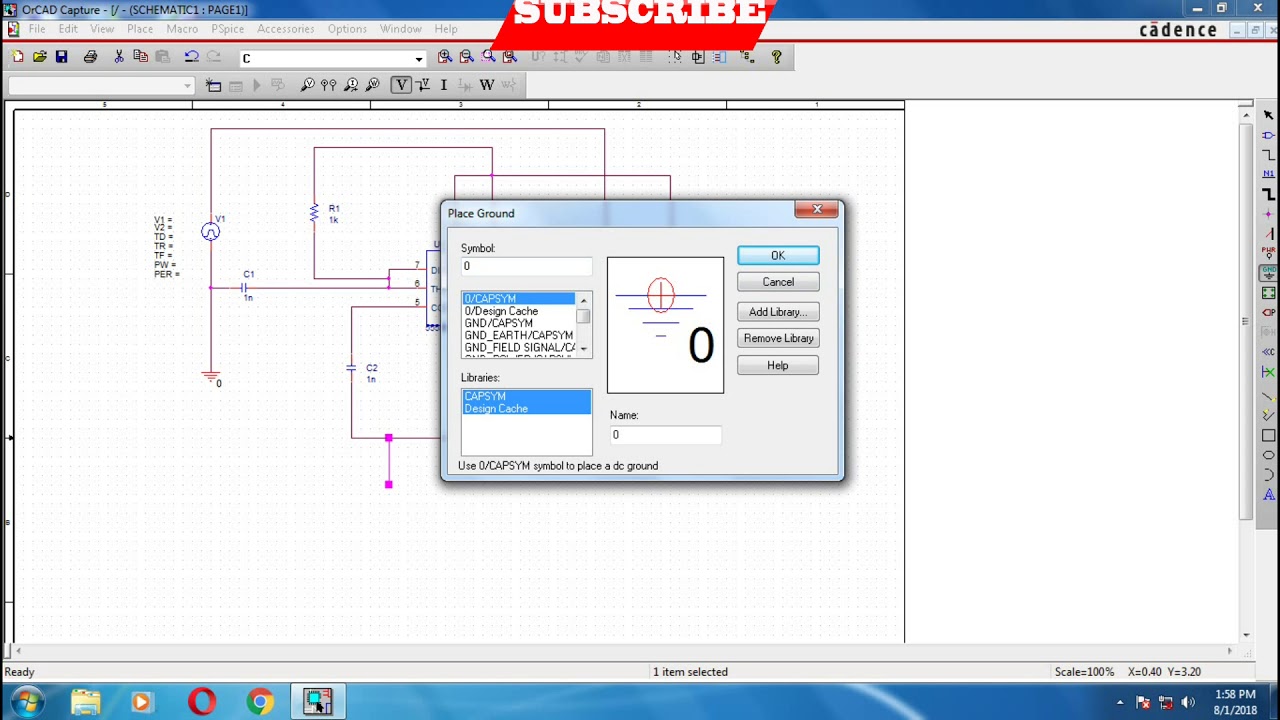Click the Name text field
The image size is (1280, 720).
pyautogui.click(x=665, y=435)
